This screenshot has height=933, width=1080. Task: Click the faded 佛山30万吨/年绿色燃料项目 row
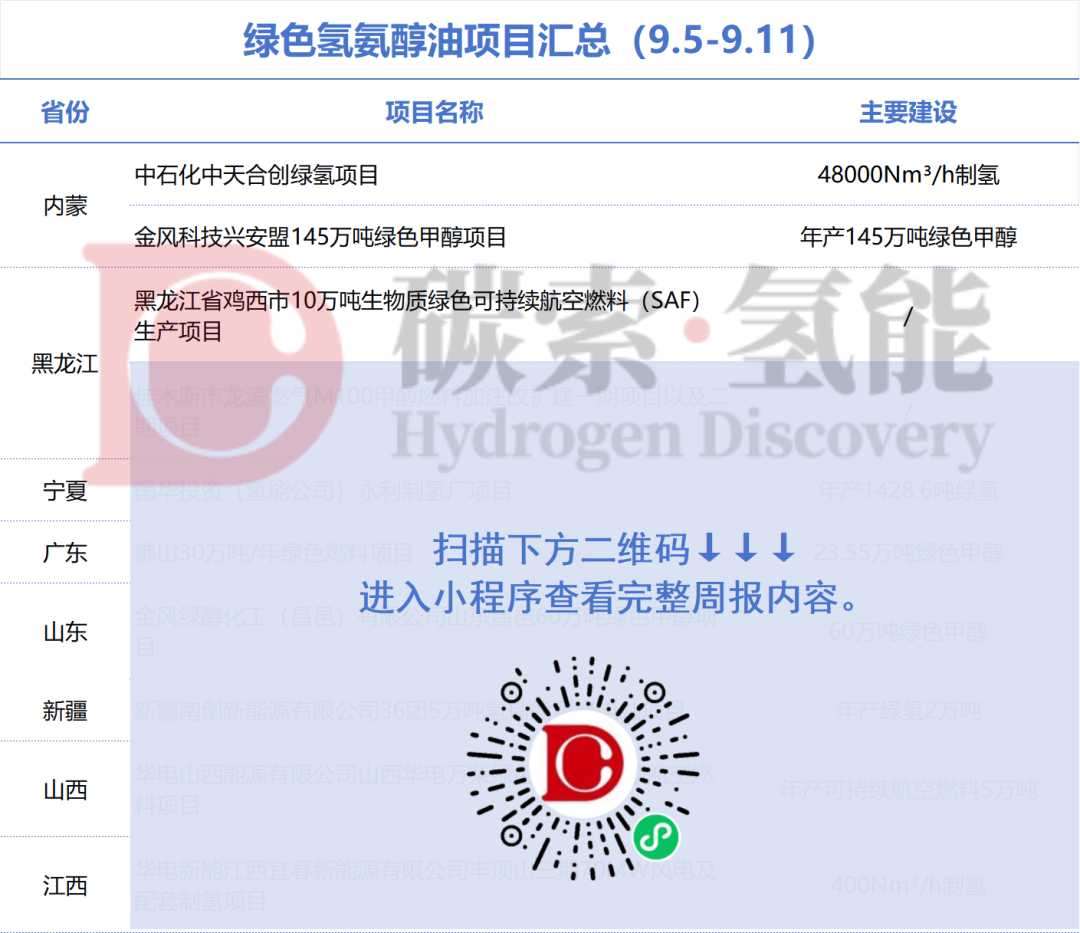pyautogui.click(x=273, y=553)
